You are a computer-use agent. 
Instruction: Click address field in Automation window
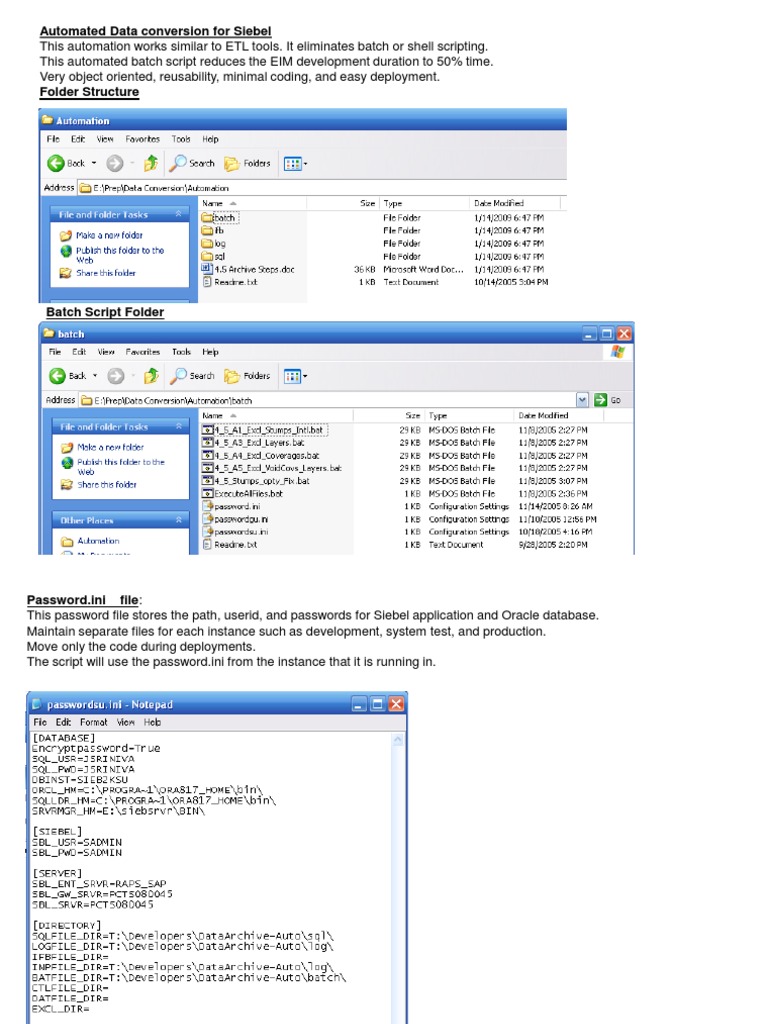[x=323, y=188]
